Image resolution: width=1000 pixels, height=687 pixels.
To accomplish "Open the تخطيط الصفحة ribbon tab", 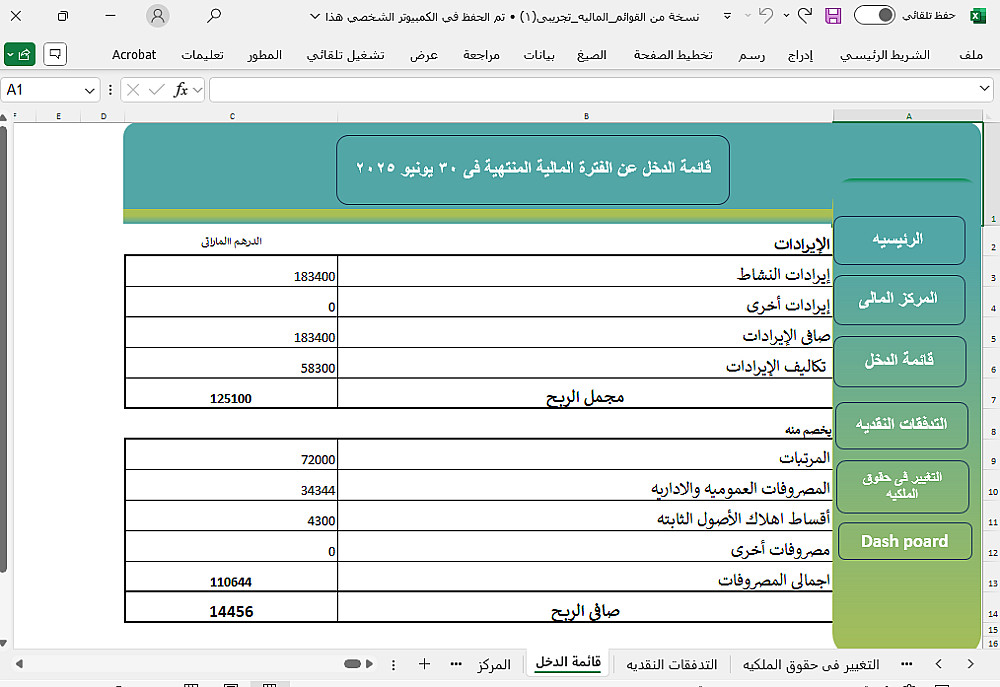I will click(673, 55).
